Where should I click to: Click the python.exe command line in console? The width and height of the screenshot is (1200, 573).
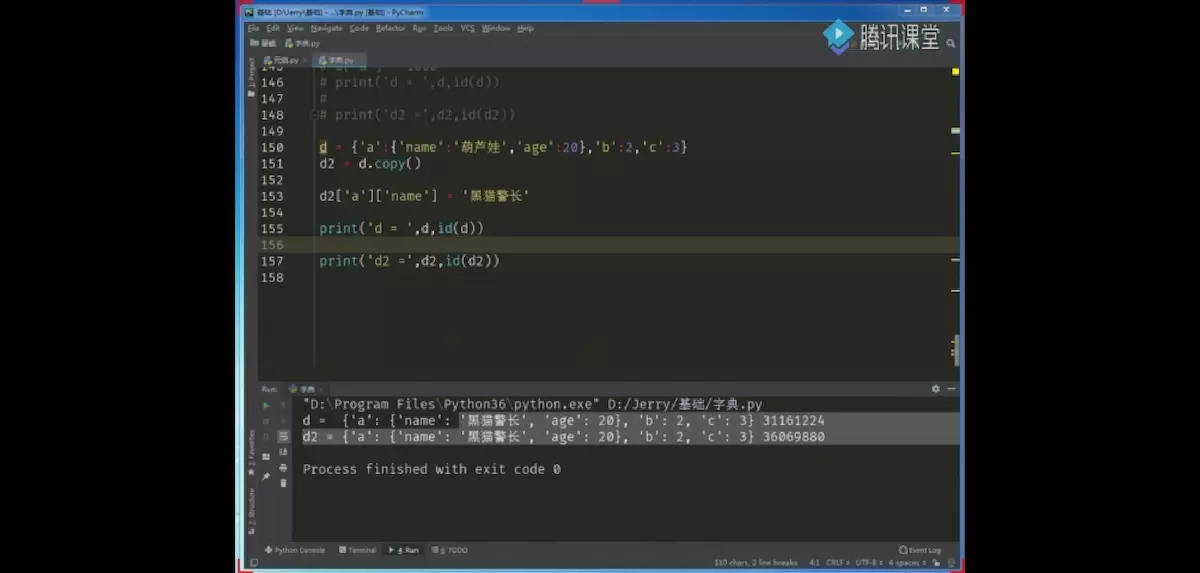(532, 405)
